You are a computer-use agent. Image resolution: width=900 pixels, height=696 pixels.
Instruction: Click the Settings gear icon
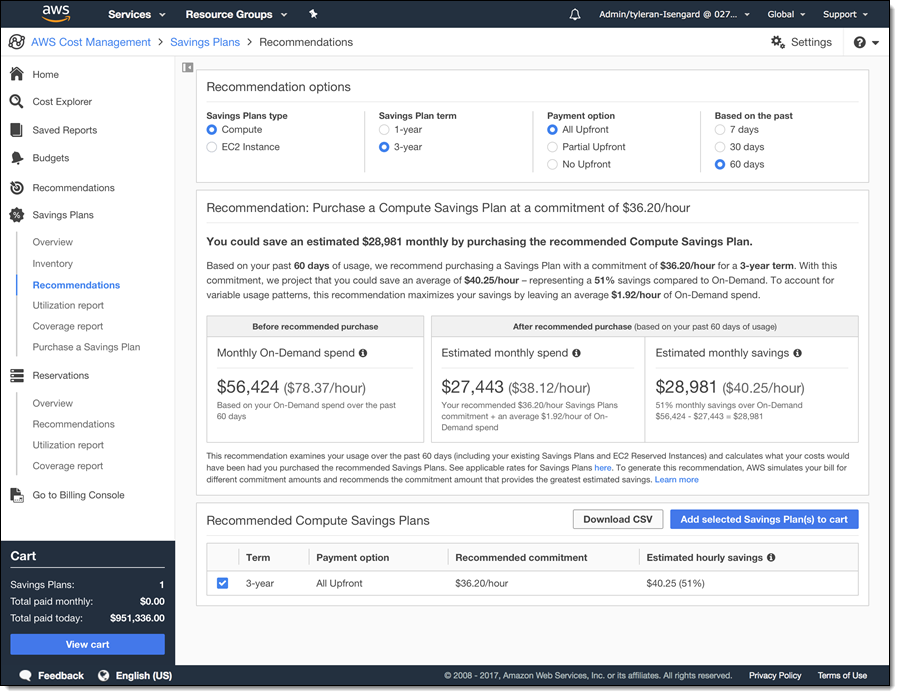tap(778, 42)
